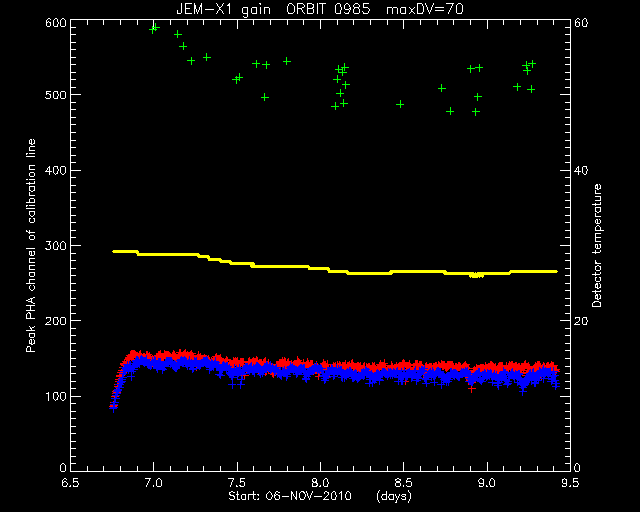Select the Peak PHA channel axis label
The width and height of the screenshot is (640, 512).
click(x=31, y=245)
